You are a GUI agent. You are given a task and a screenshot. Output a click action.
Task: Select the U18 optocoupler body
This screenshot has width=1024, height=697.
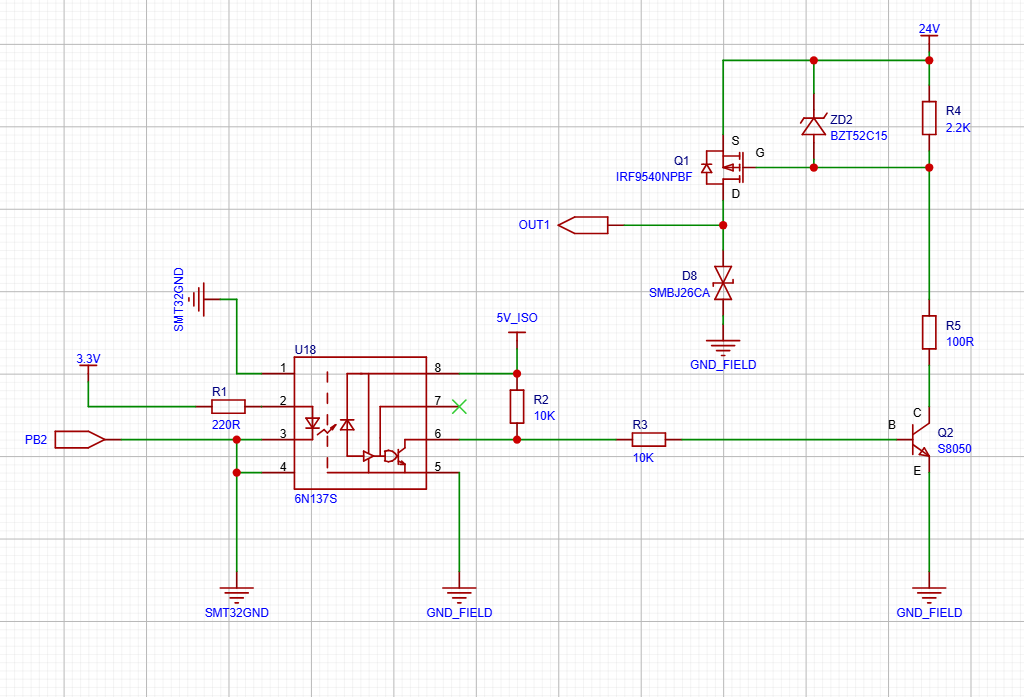pos(360,423)
